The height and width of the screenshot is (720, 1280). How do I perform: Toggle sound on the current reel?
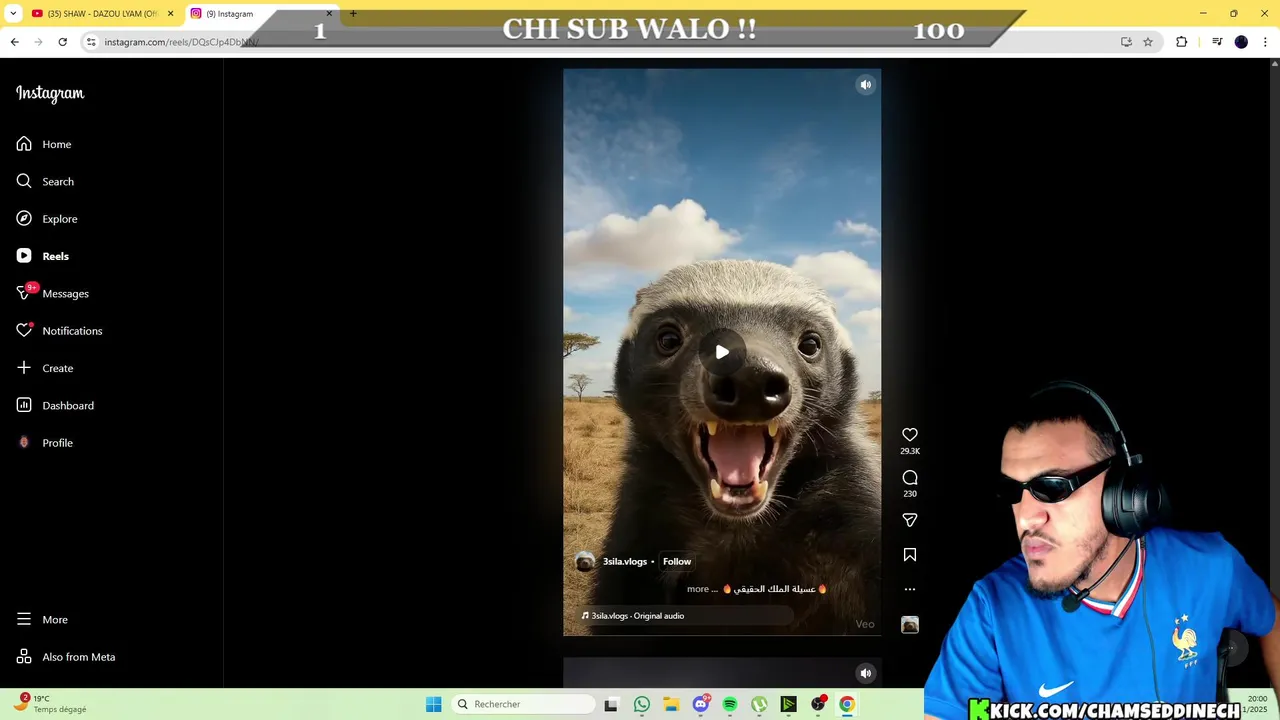(x=866, y=85)
